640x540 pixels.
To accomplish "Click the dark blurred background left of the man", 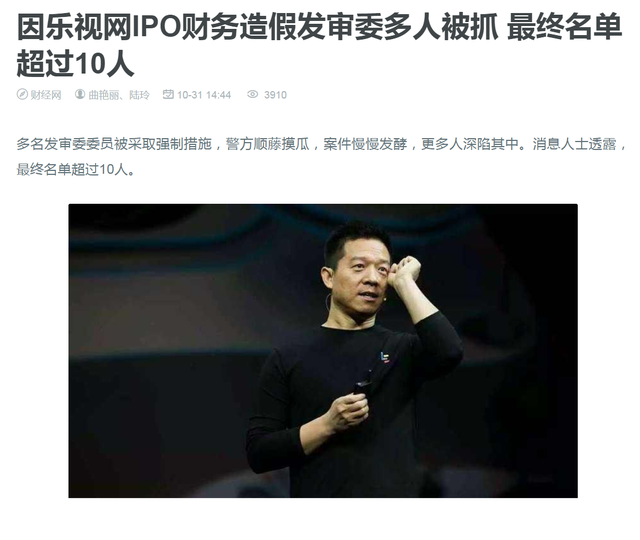I will tap(163, 351).
